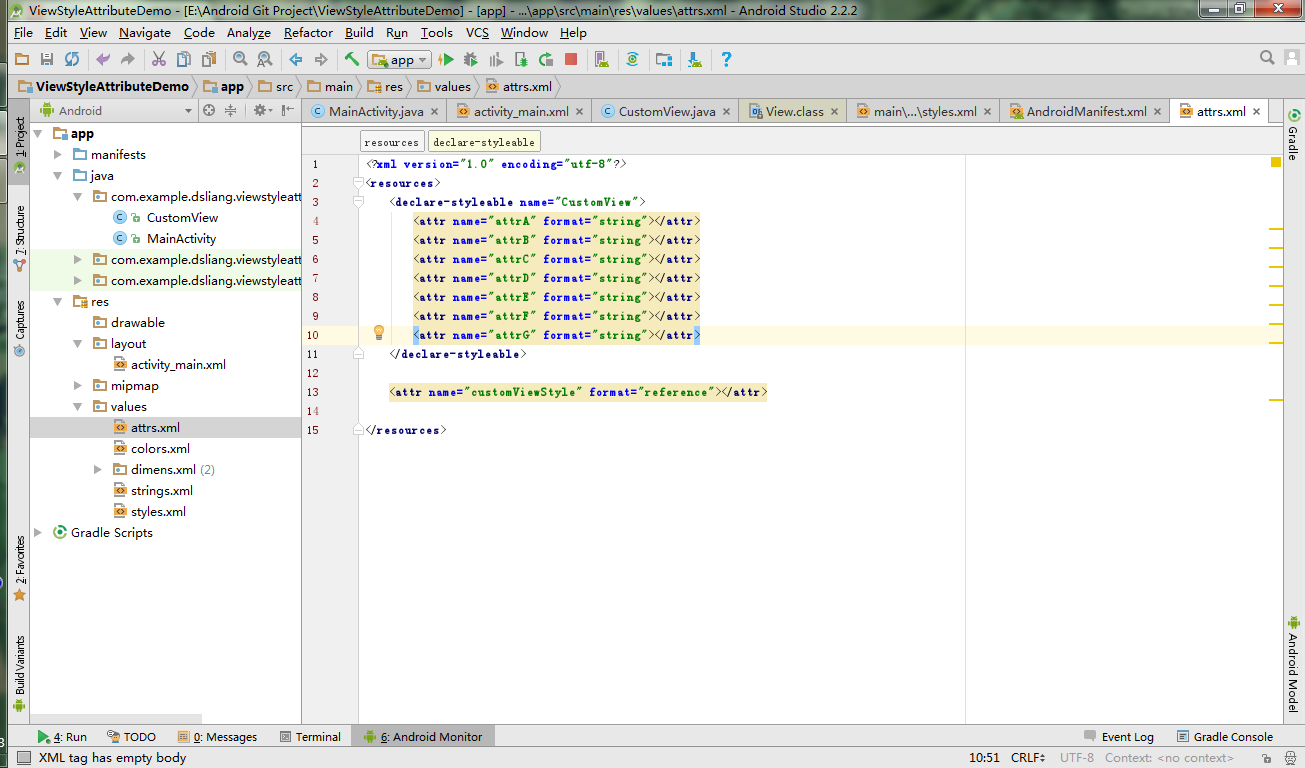
Task: Navigate Forward with the right arrow
Action: (x=321, y=59)
